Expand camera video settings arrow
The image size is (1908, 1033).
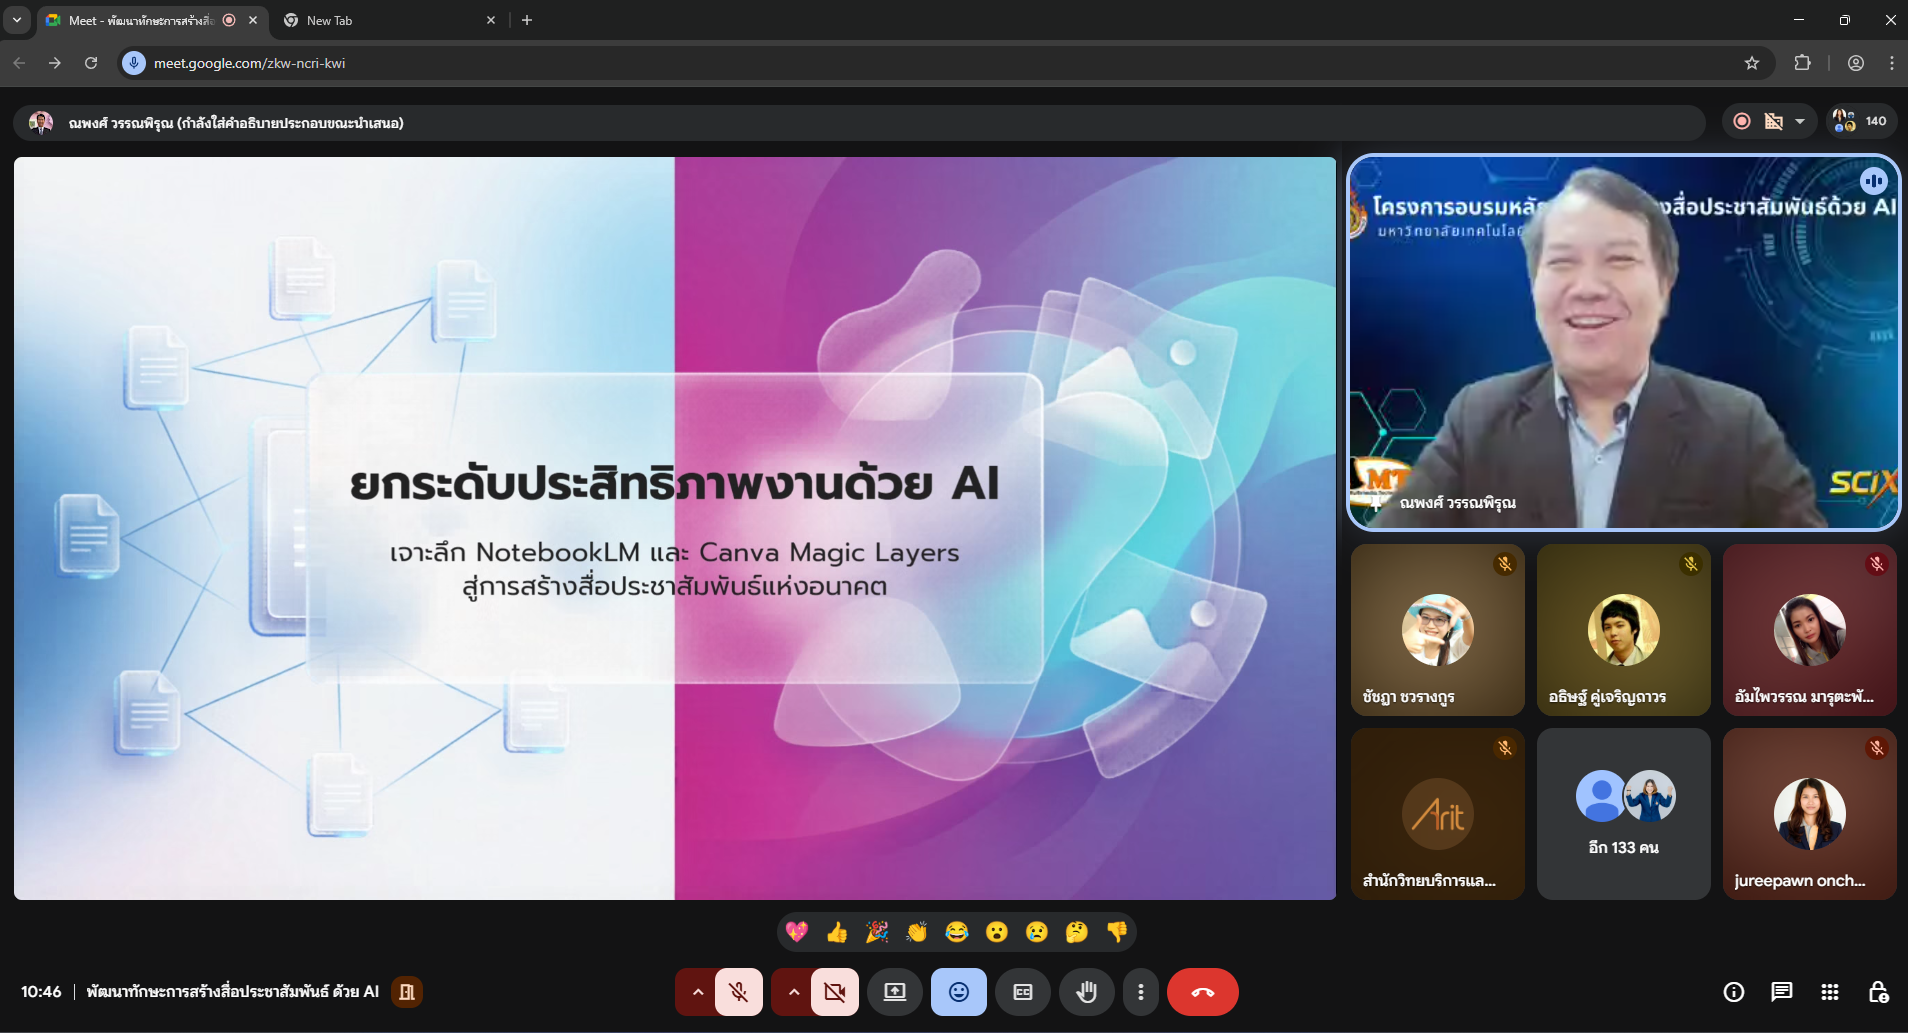tap(793, 992)
